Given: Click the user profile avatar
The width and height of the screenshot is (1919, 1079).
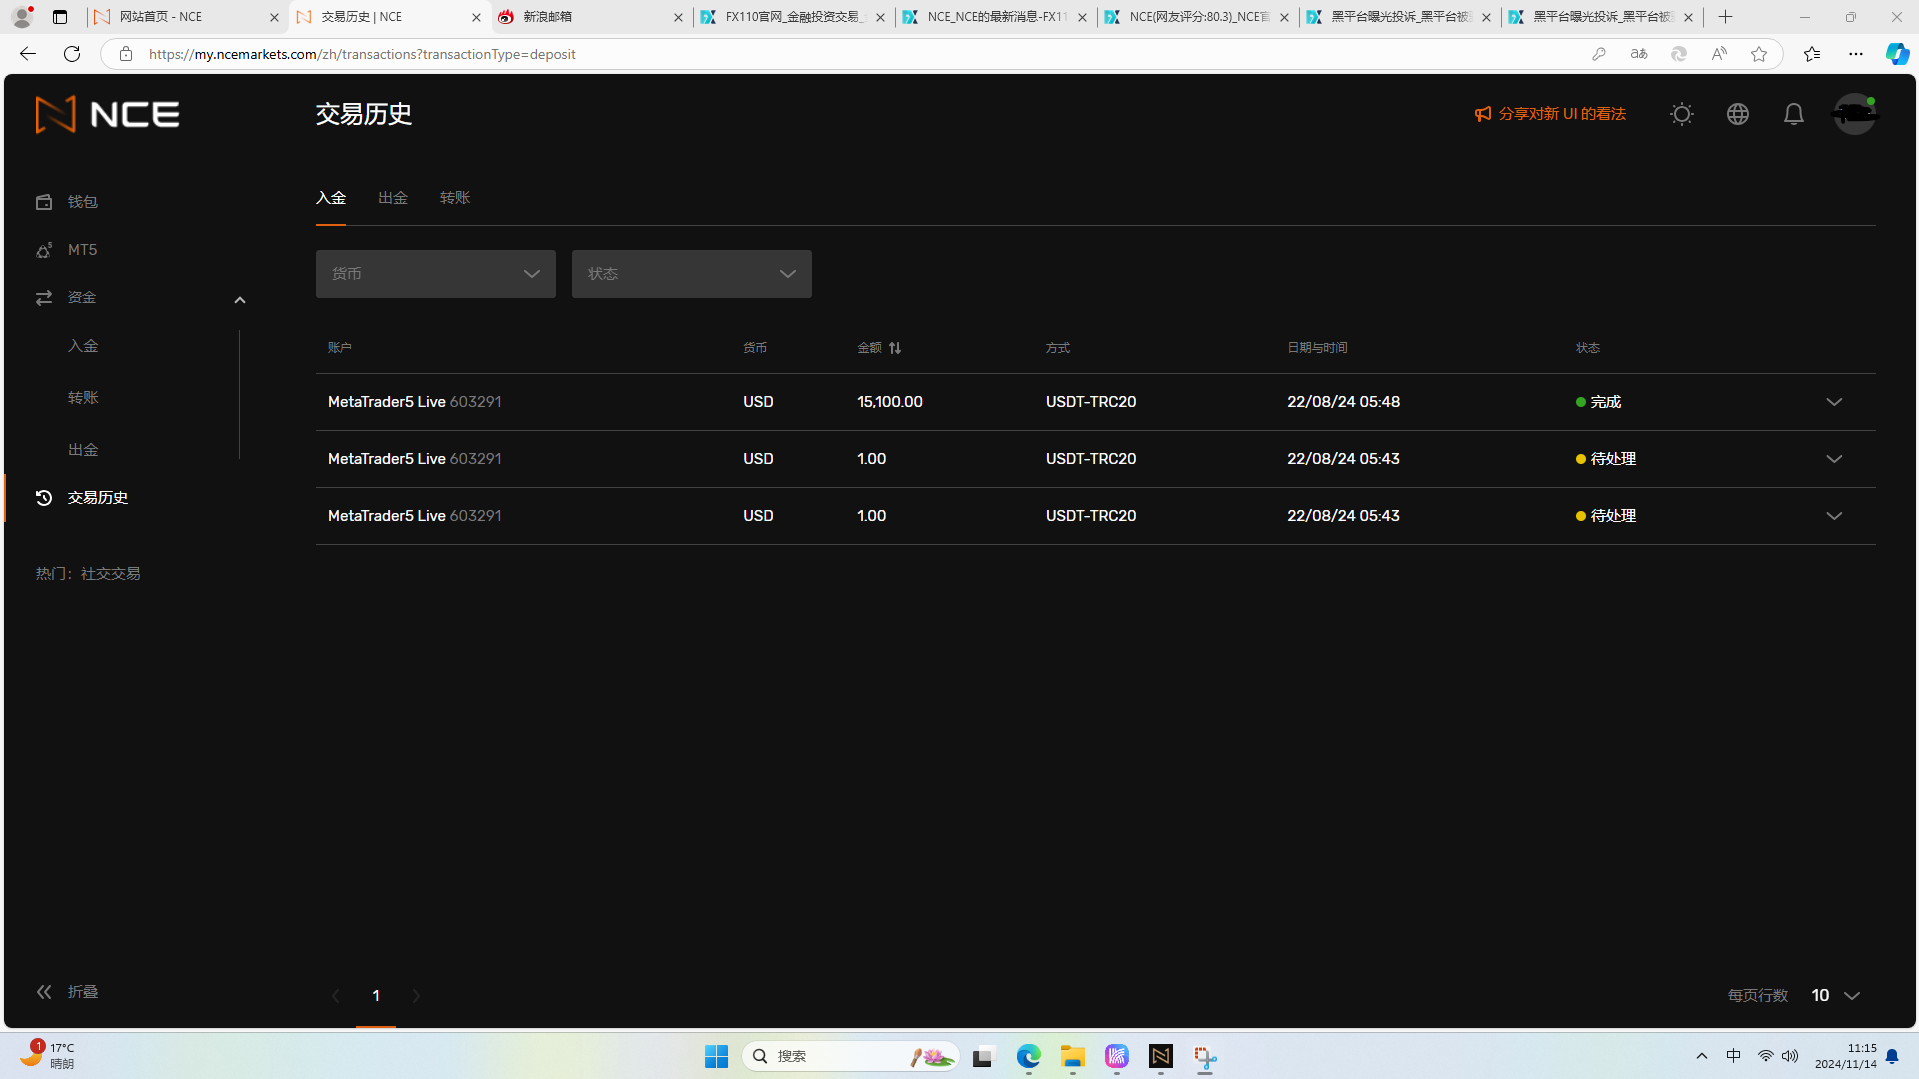Looking at the screenshot, I should [1853, 114].
